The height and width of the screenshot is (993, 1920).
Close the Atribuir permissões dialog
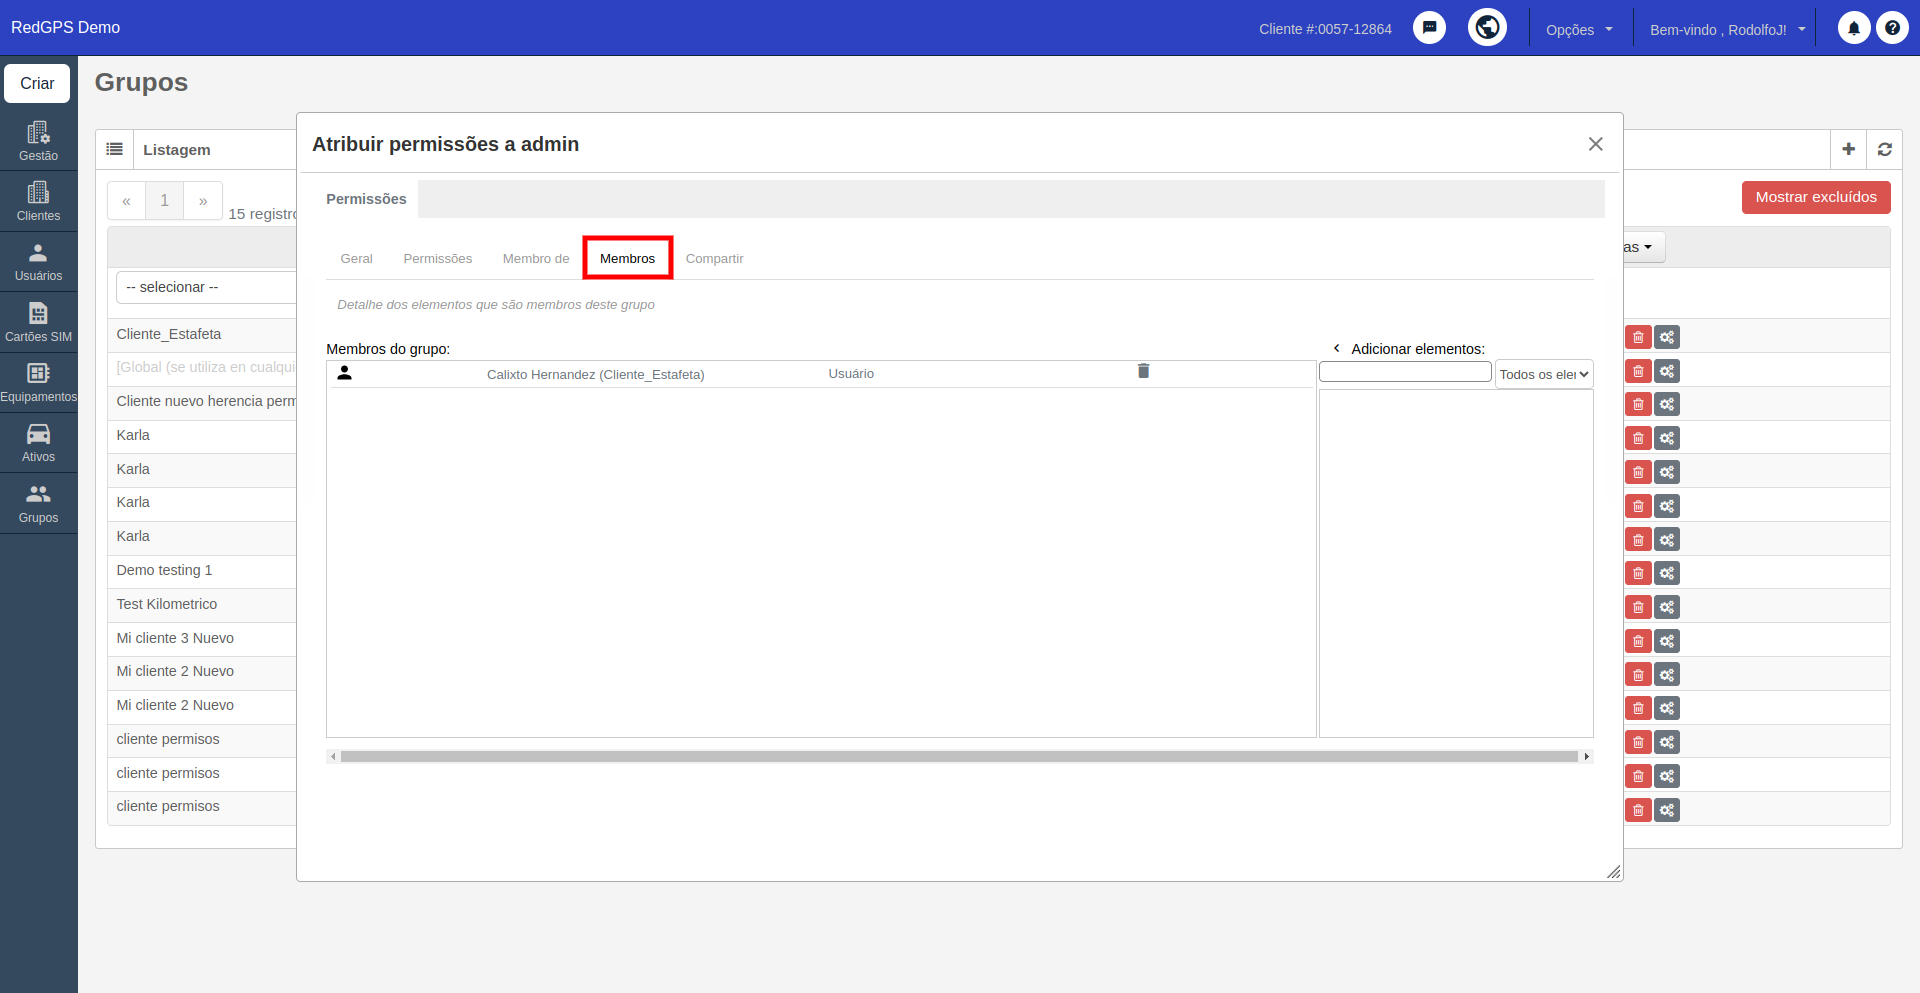[x=1596, y=144]
